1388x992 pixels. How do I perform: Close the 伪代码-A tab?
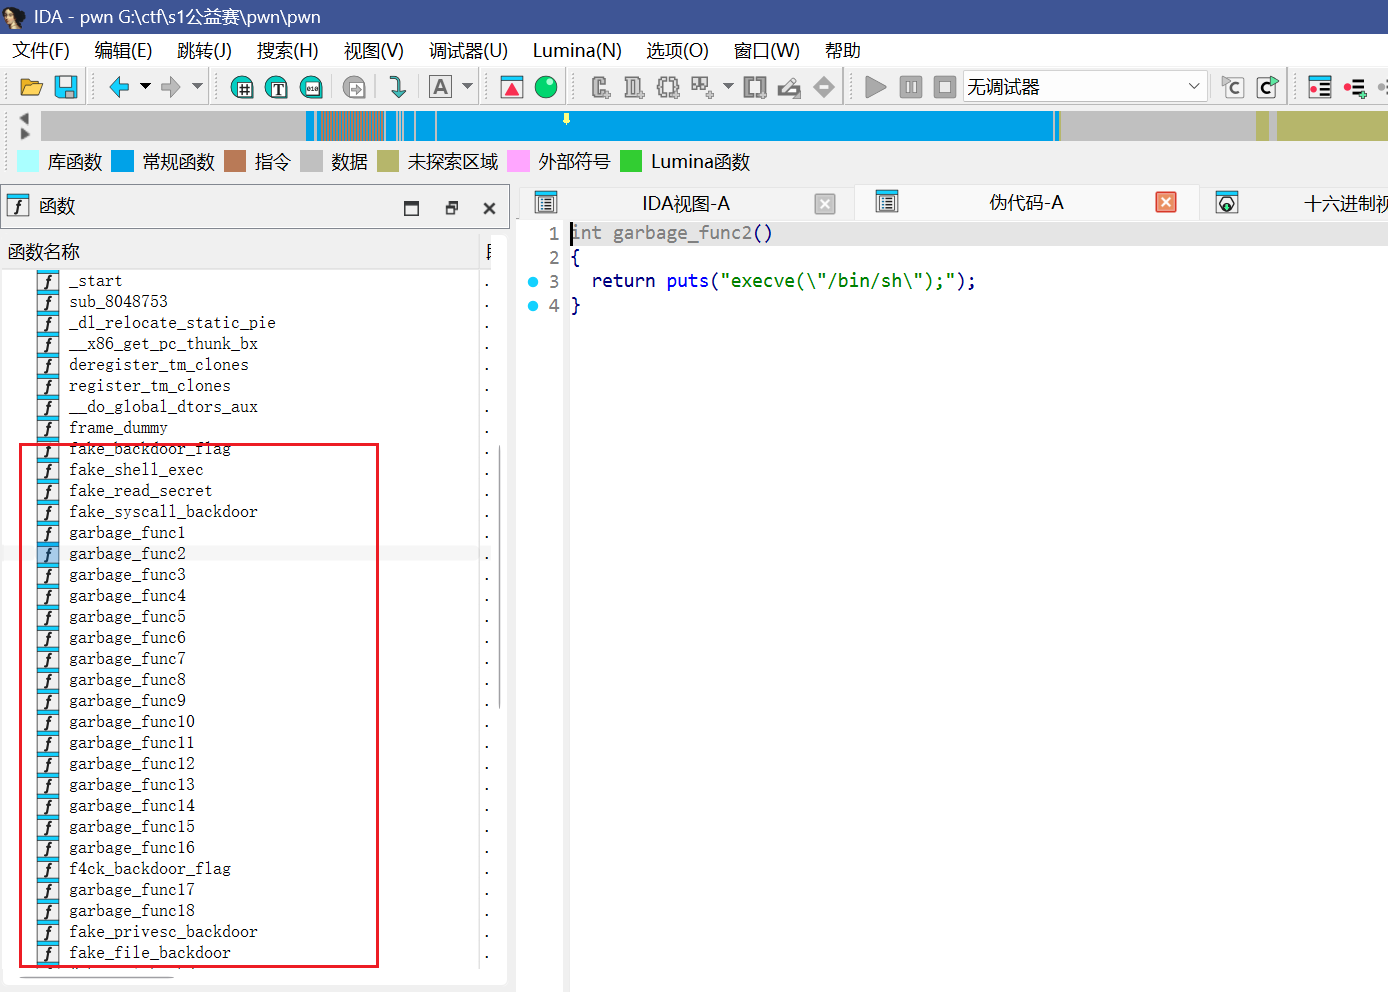pos(1165,203)
